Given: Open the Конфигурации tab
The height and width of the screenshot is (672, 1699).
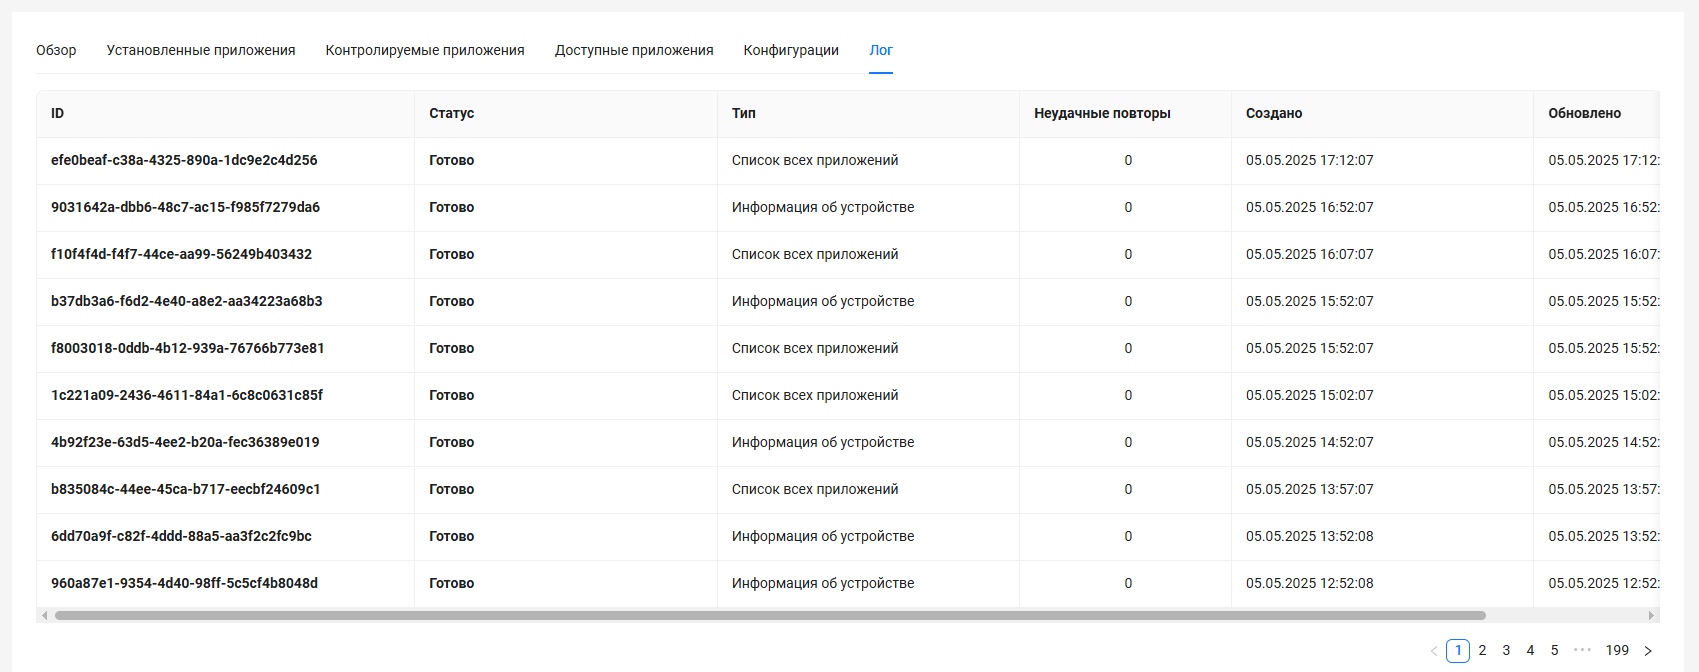Looking at the screenshot, I should 791,51.
